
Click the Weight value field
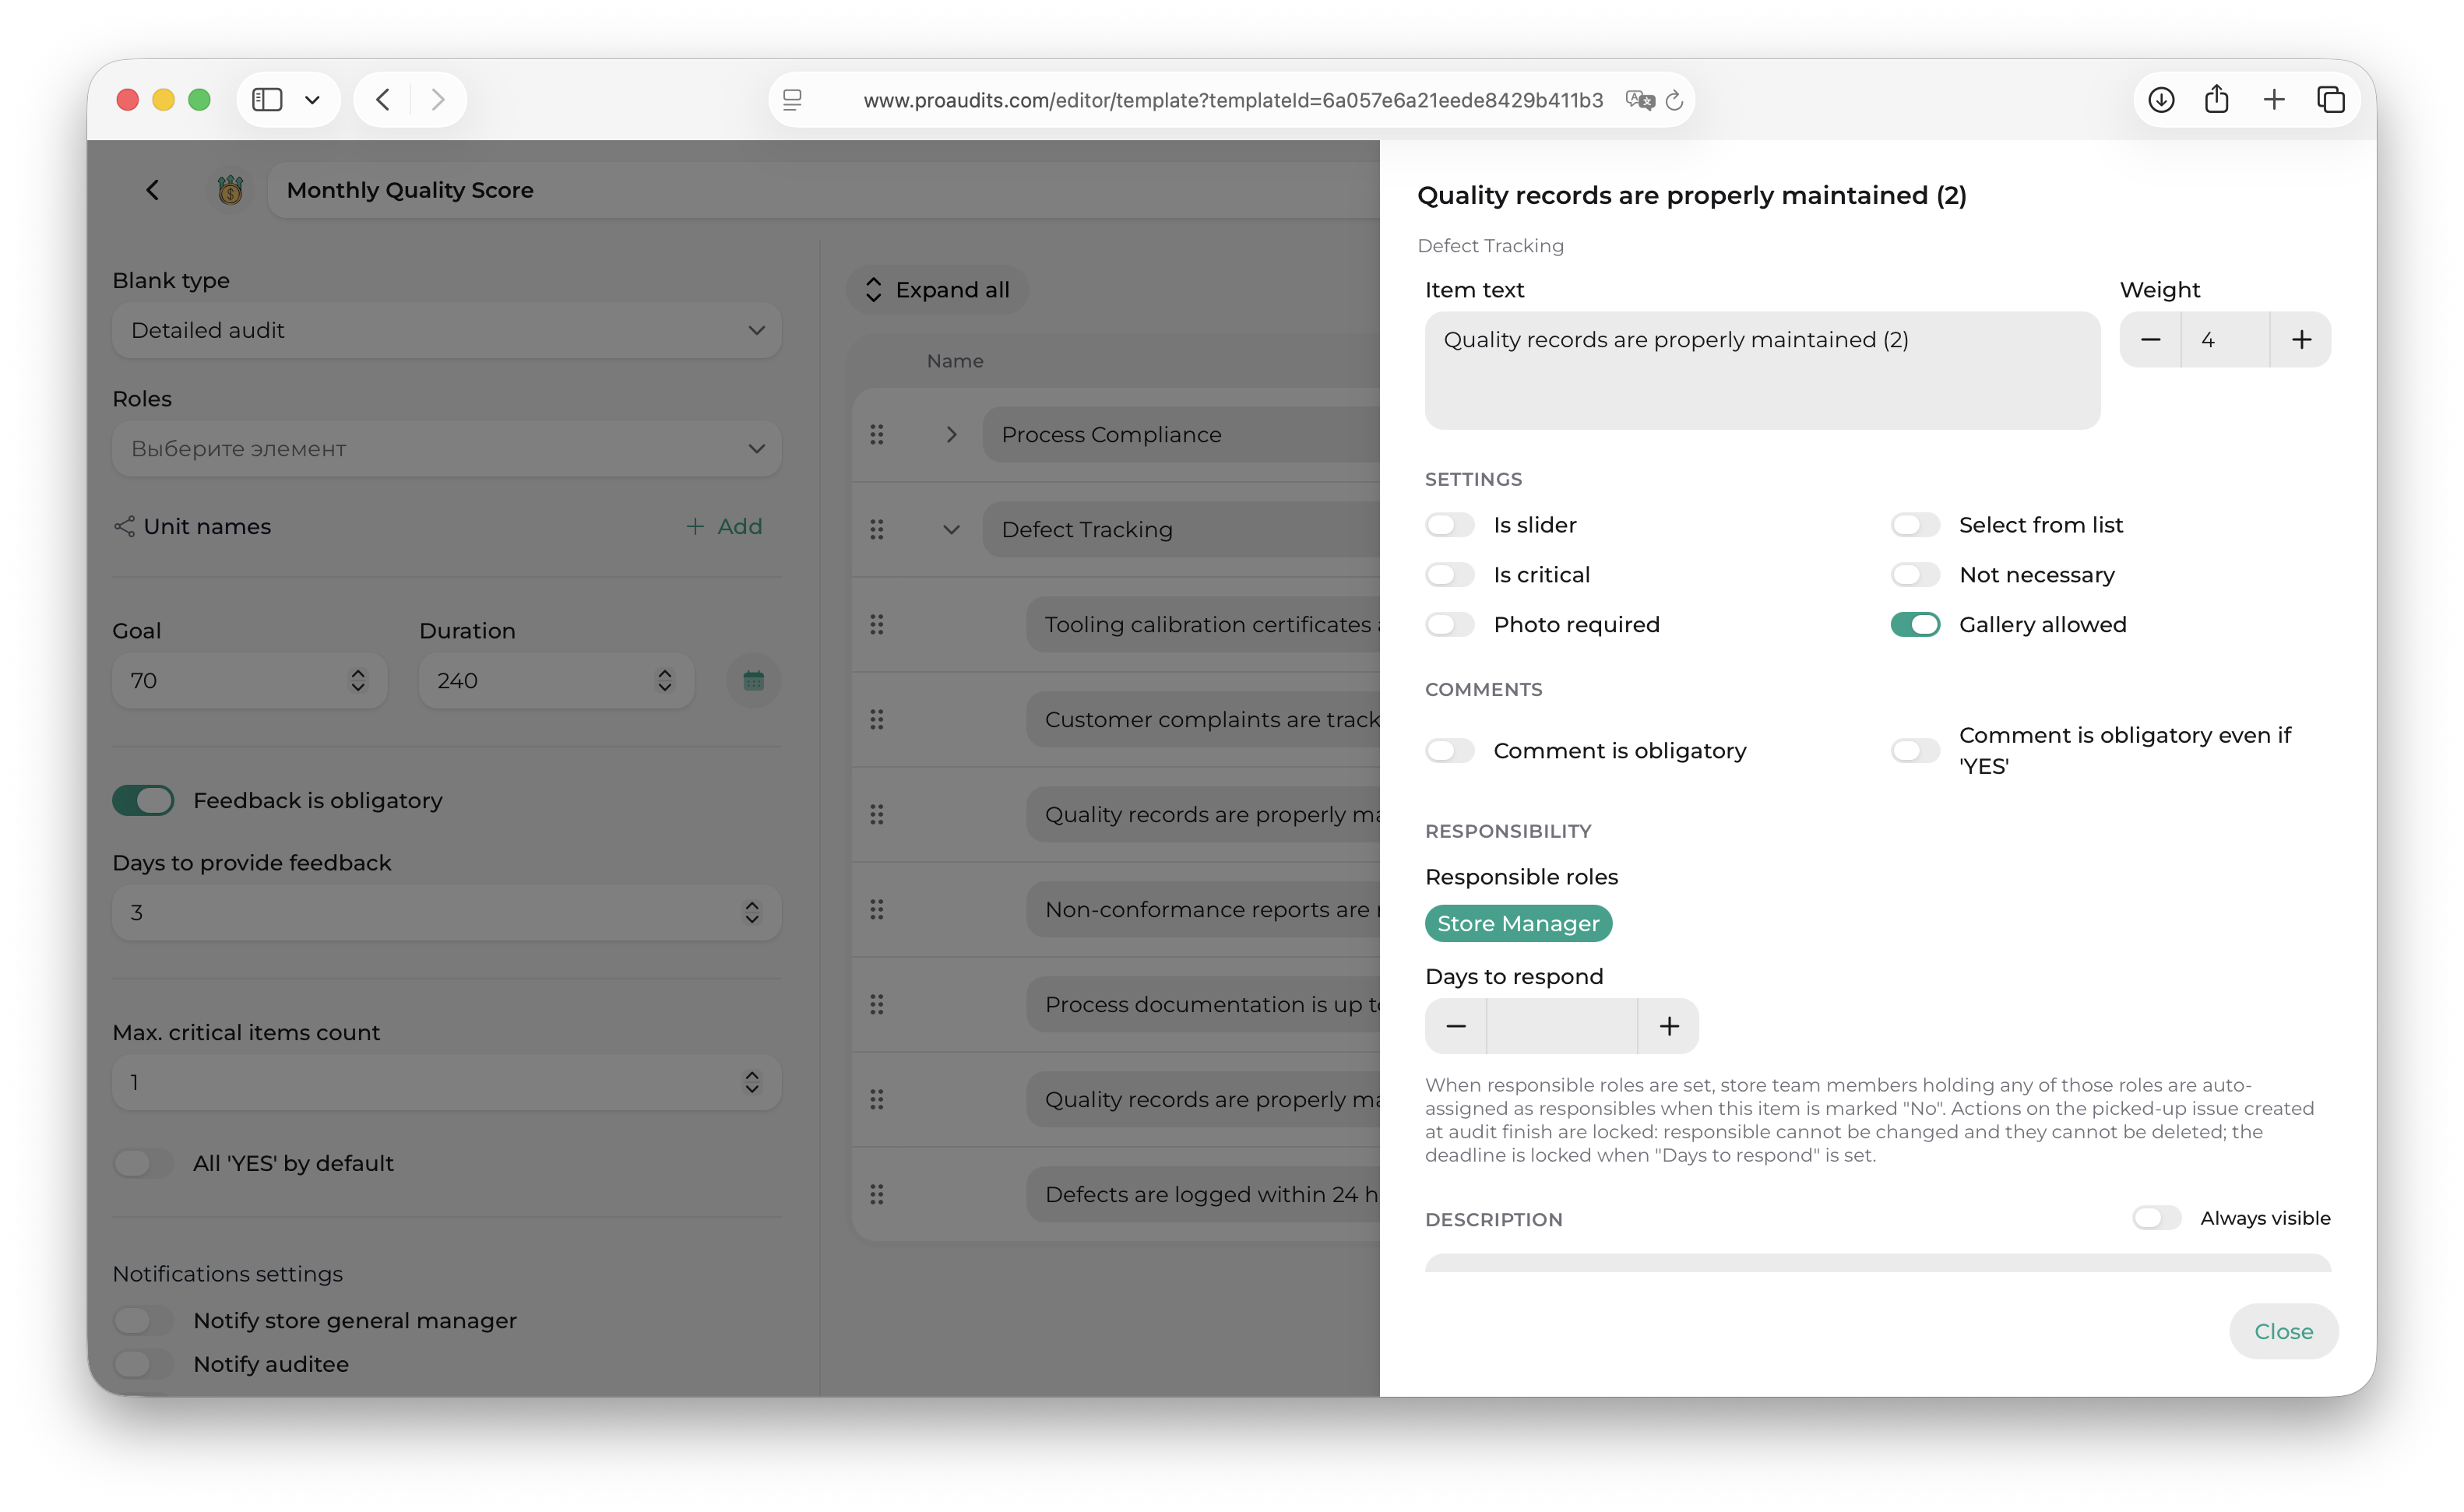(x=2225, y=340)
